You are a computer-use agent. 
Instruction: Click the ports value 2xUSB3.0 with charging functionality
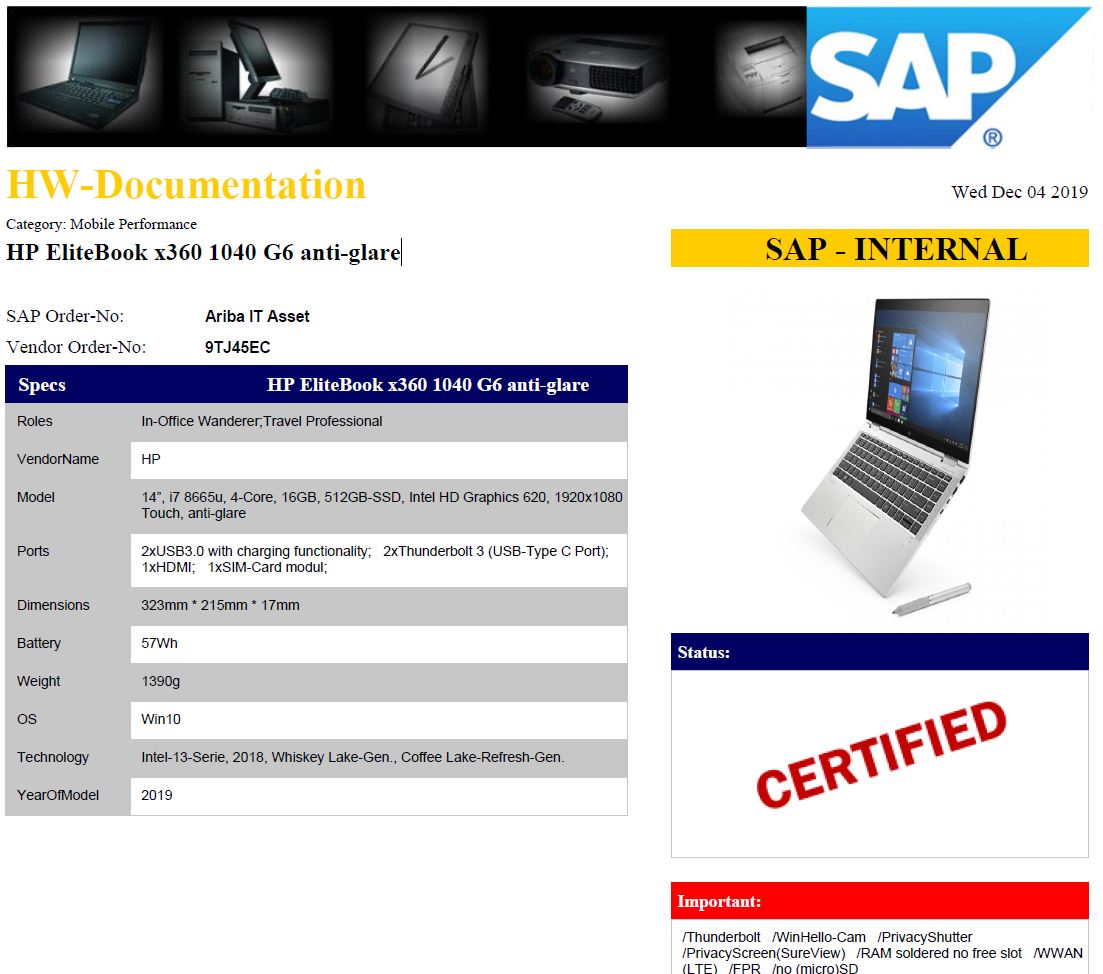point(374,559)
